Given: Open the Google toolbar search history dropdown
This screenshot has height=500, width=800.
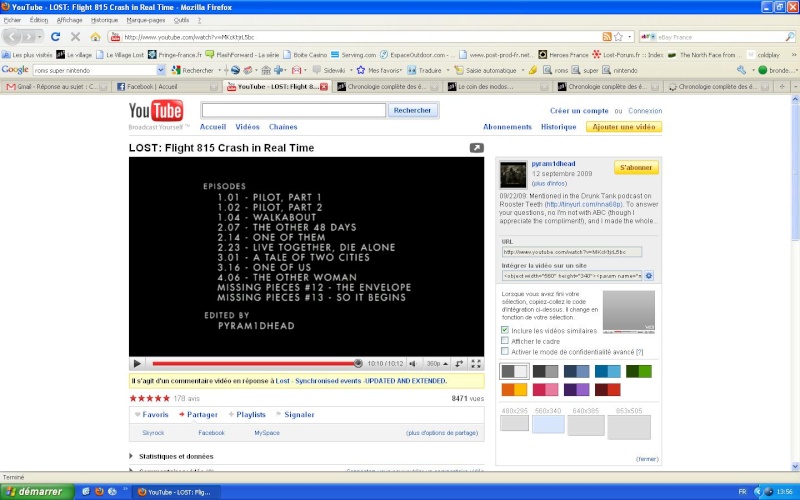Looking at the screenshot, I should point(161,70).
